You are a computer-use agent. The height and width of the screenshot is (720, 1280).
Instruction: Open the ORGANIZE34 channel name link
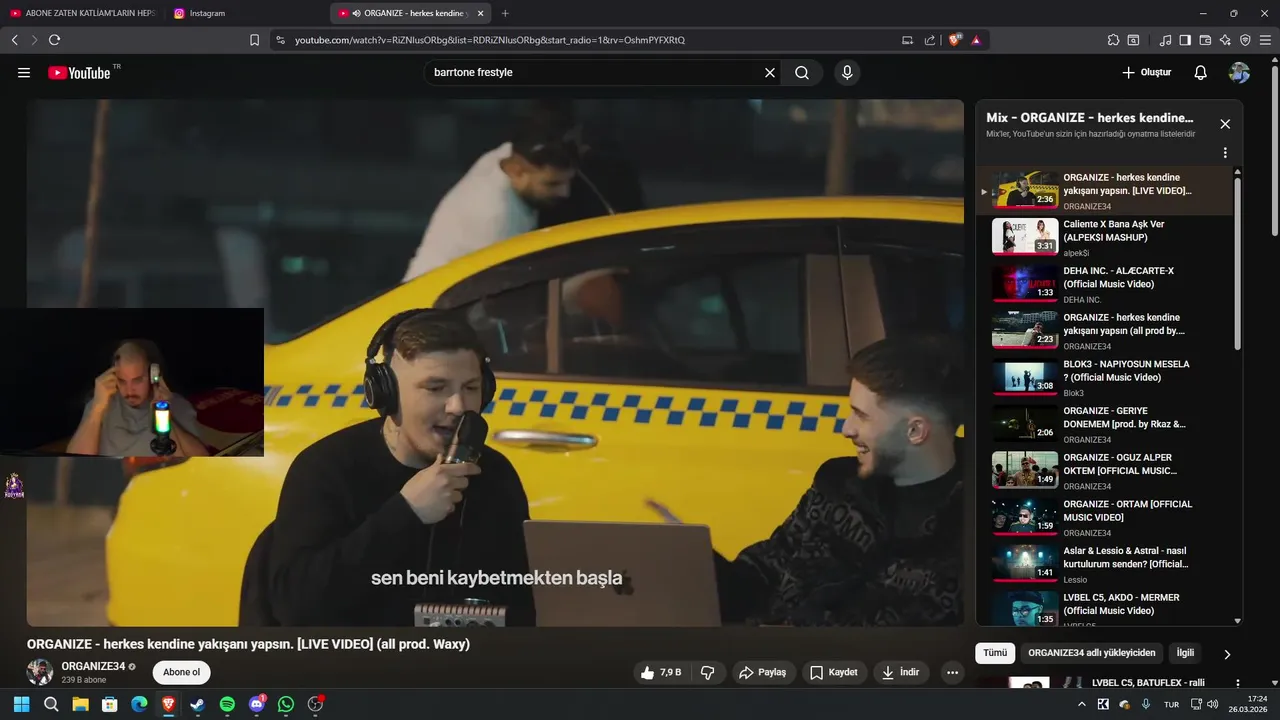93,666
